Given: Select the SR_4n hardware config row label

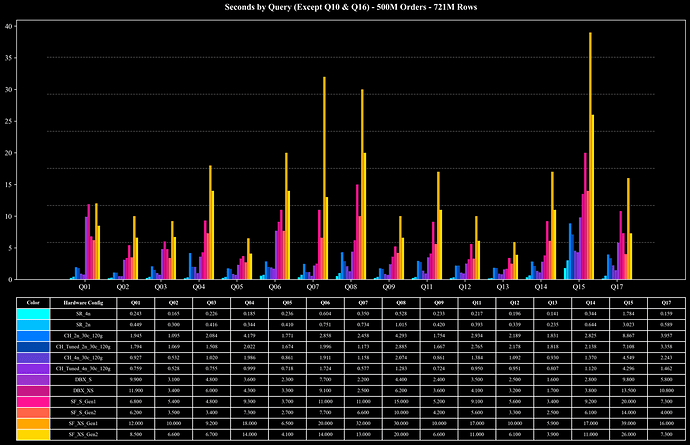Looking at the screenshot, I should (x=82, y=315).
